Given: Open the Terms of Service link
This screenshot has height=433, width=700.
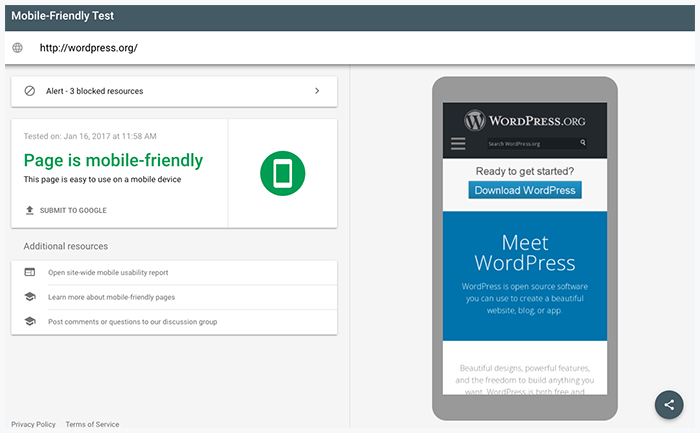Looking at the screenshot, I should click(92, 424).
